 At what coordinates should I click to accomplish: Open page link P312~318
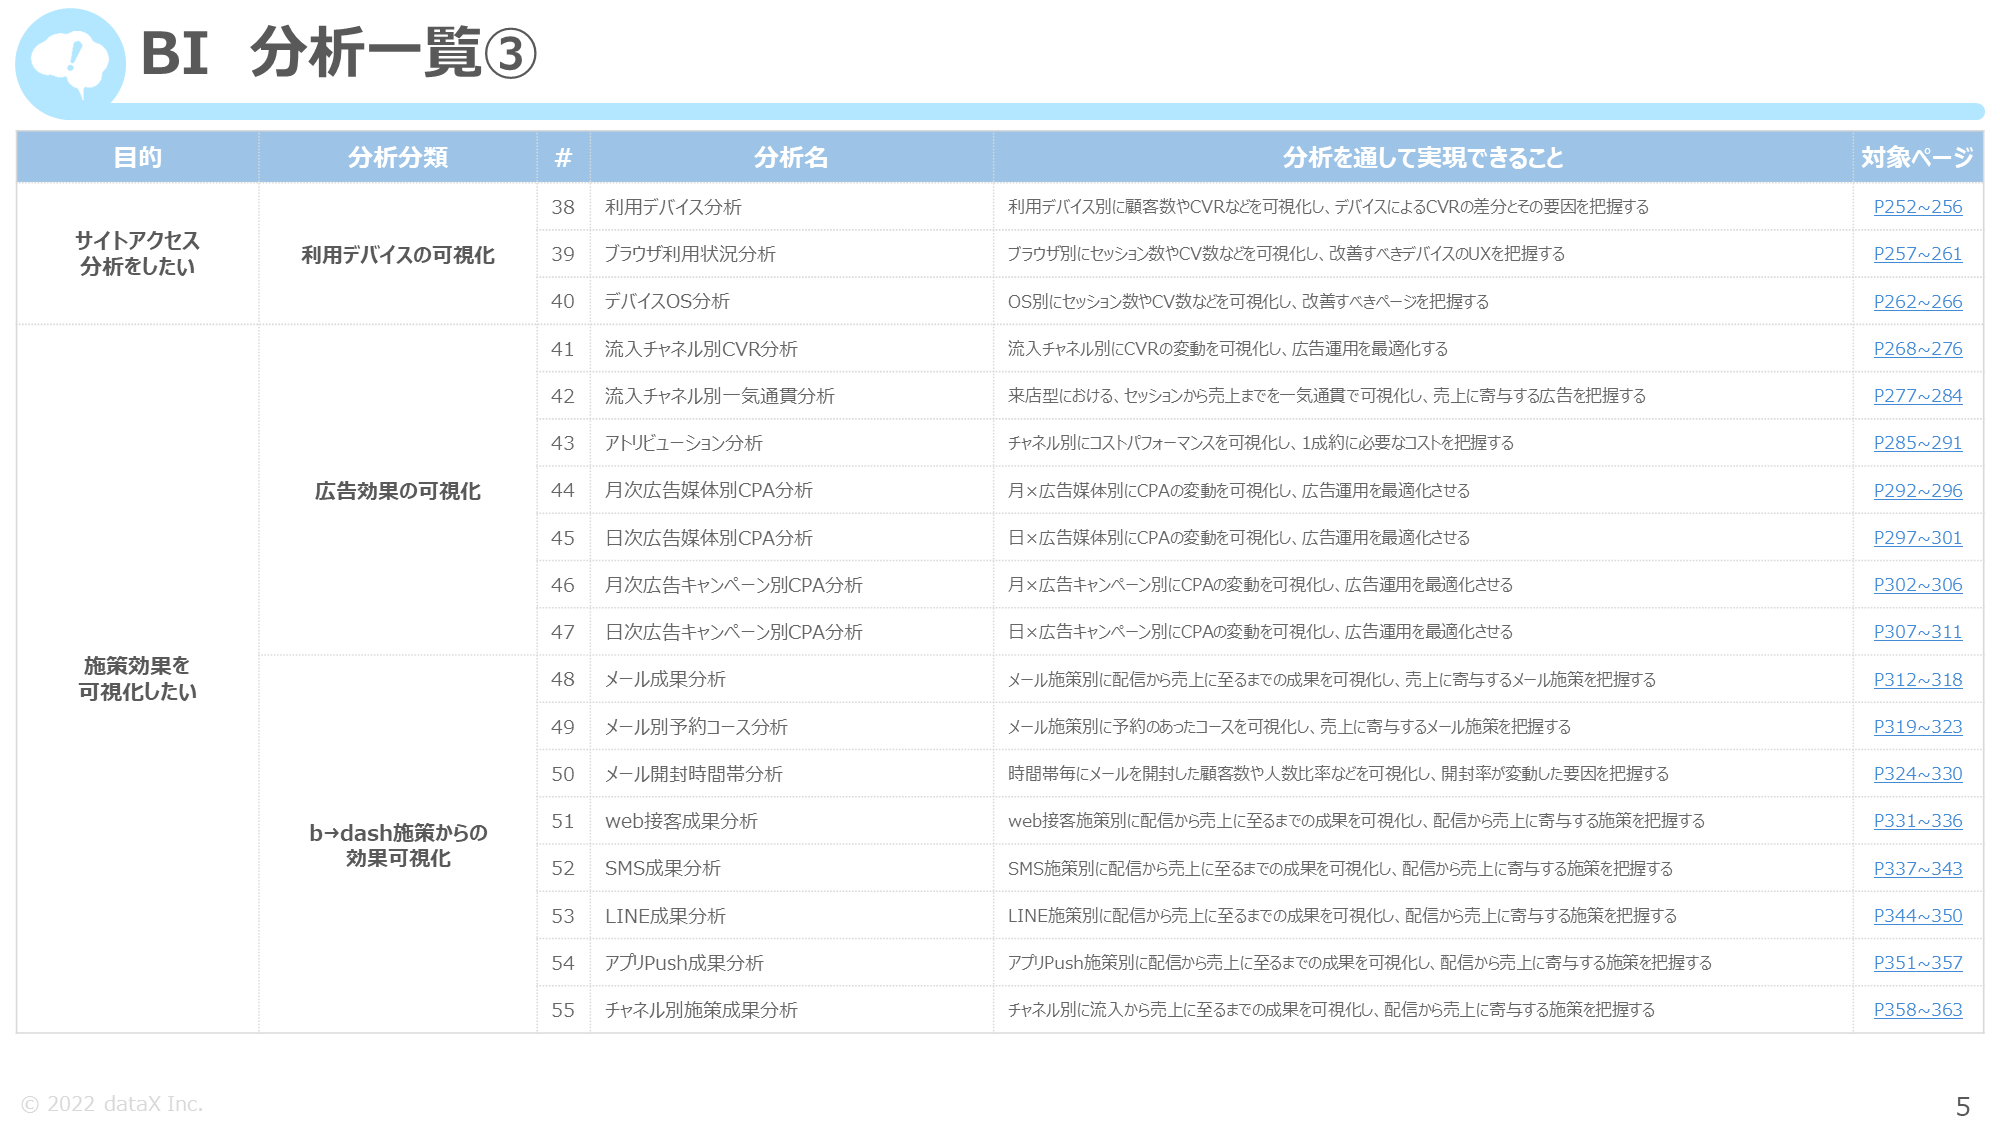[1917, 680]
